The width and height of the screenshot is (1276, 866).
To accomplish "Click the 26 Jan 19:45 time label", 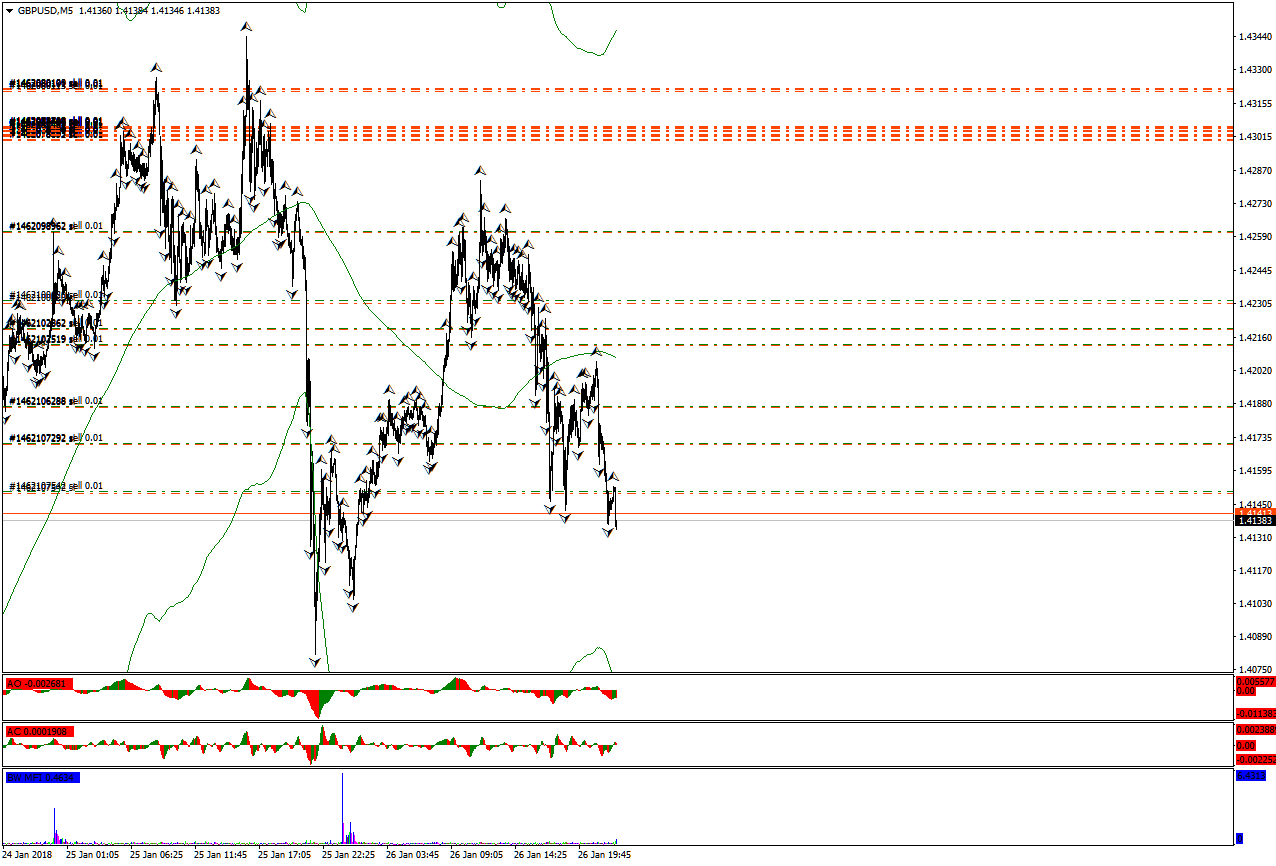I will [604, 855].
